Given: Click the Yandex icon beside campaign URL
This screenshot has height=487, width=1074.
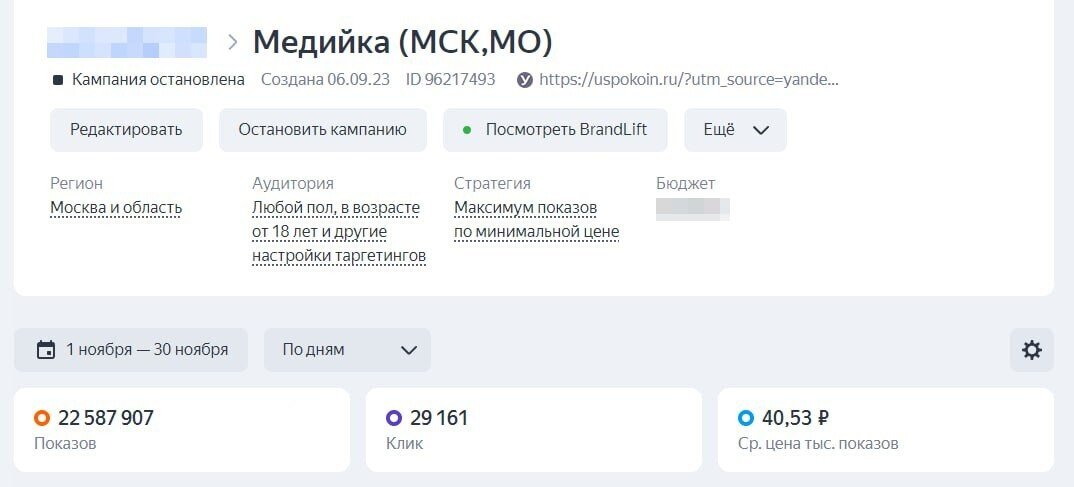Looking at the screenshot, I should click(x=525, y=80).
